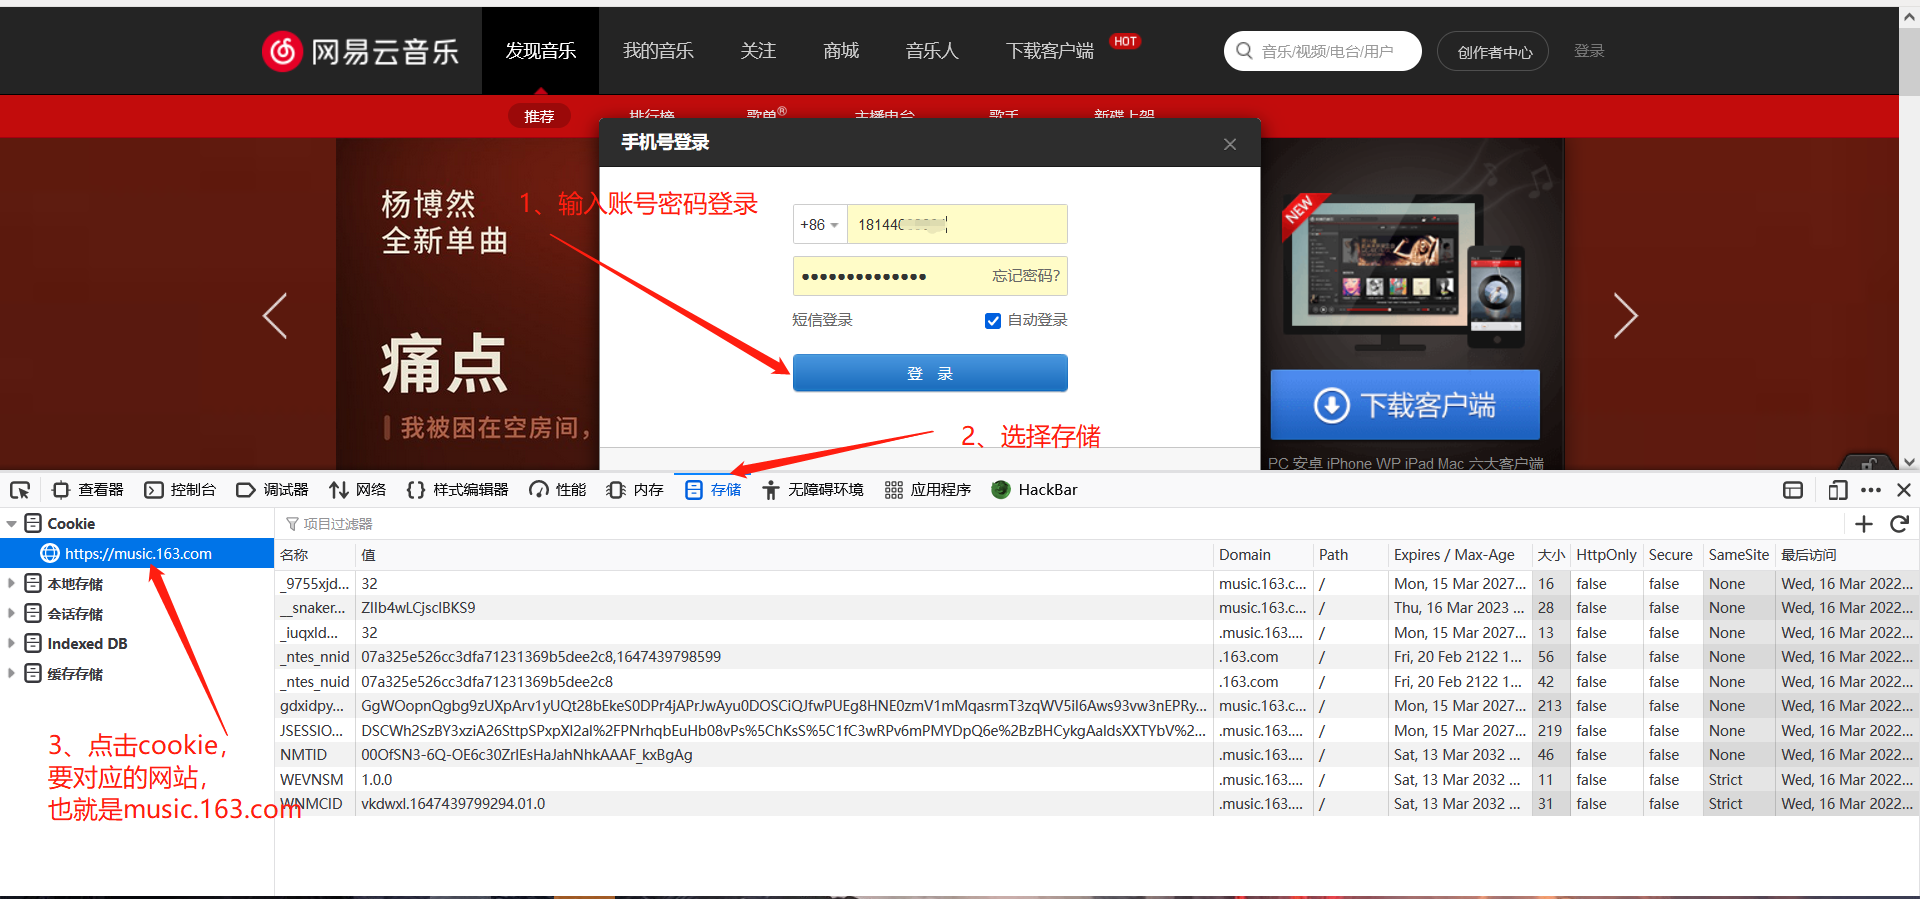
Task: Click the phone number input field
Action: pos(957,225)
